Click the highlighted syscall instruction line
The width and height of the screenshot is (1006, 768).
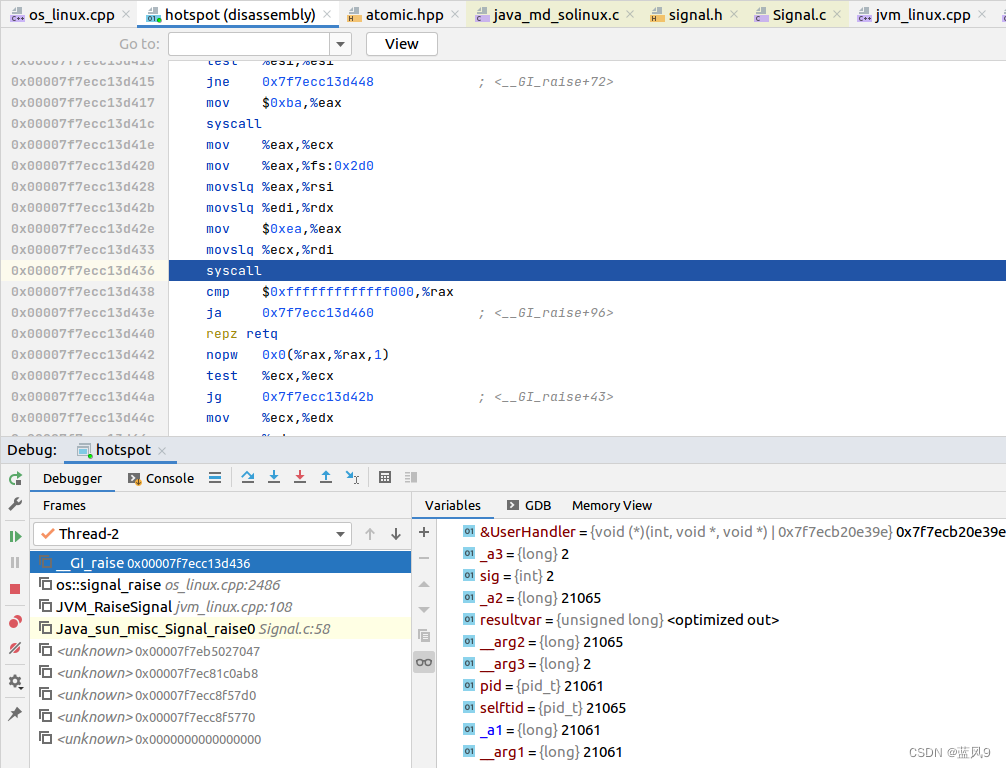[x=587, y=271]
